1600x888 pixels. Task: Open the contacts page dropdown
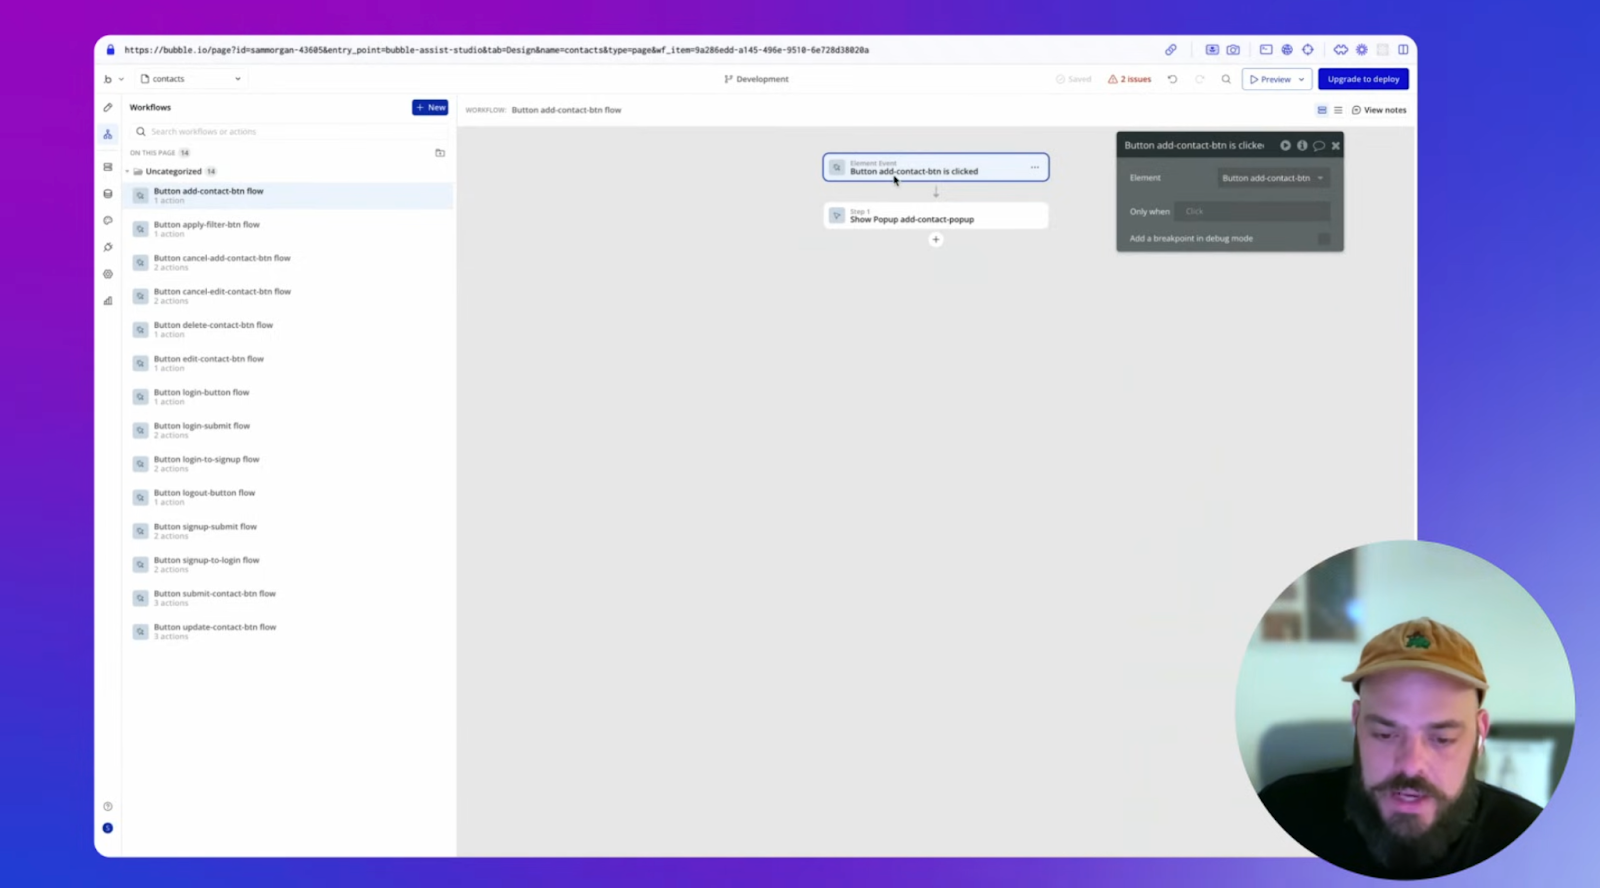[192, 79]
